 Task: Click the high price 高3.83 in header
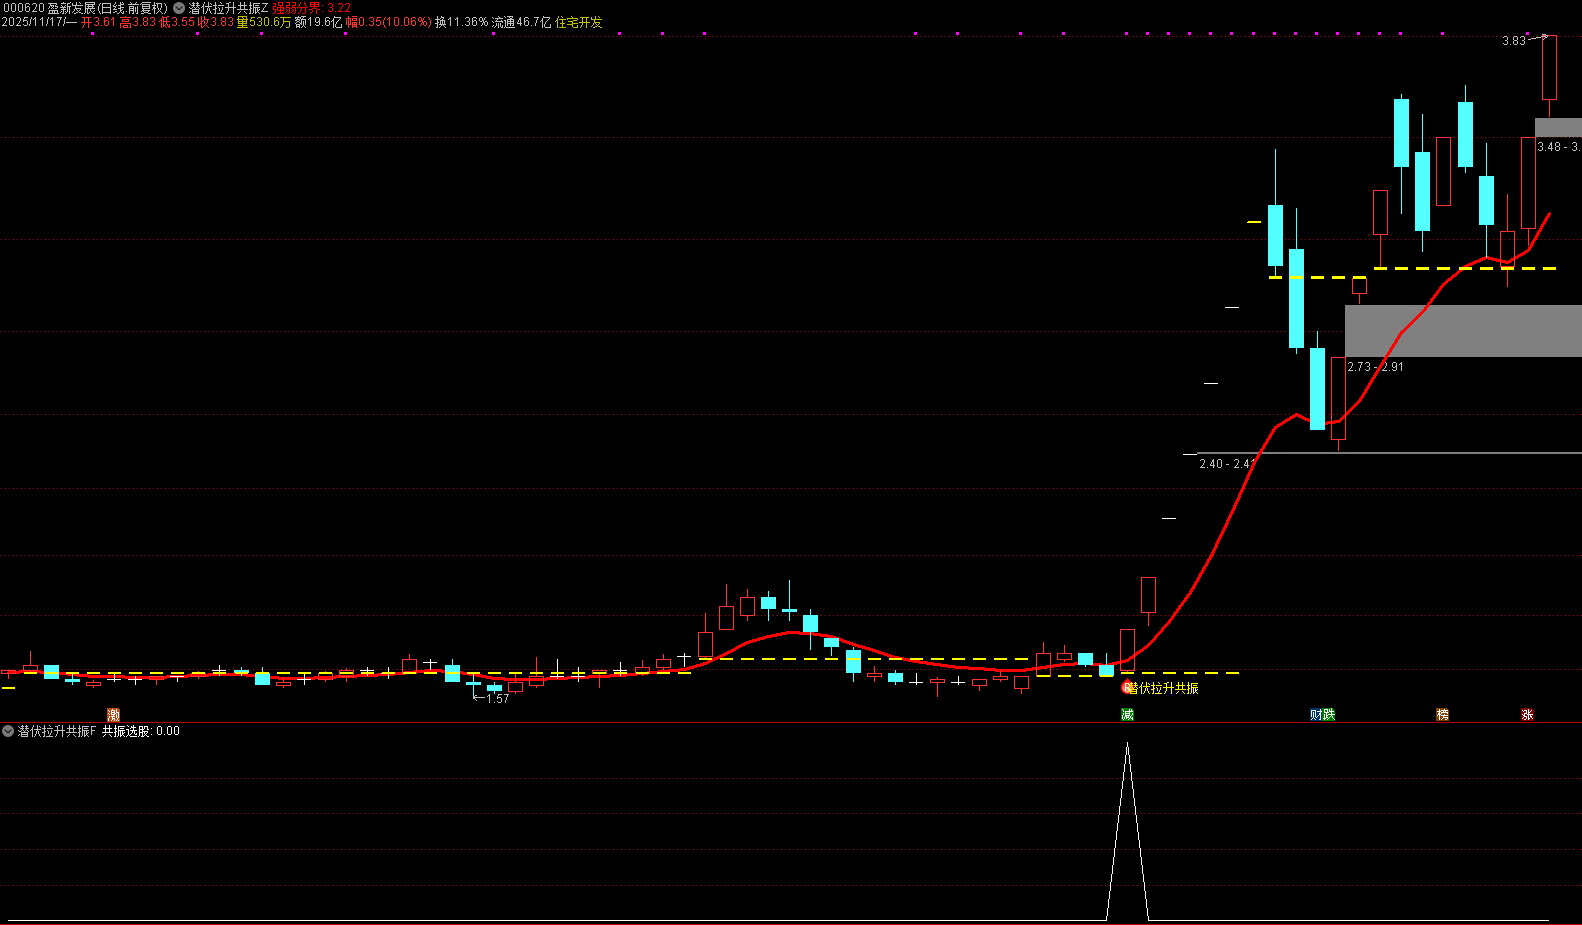(x=138, y=22)
